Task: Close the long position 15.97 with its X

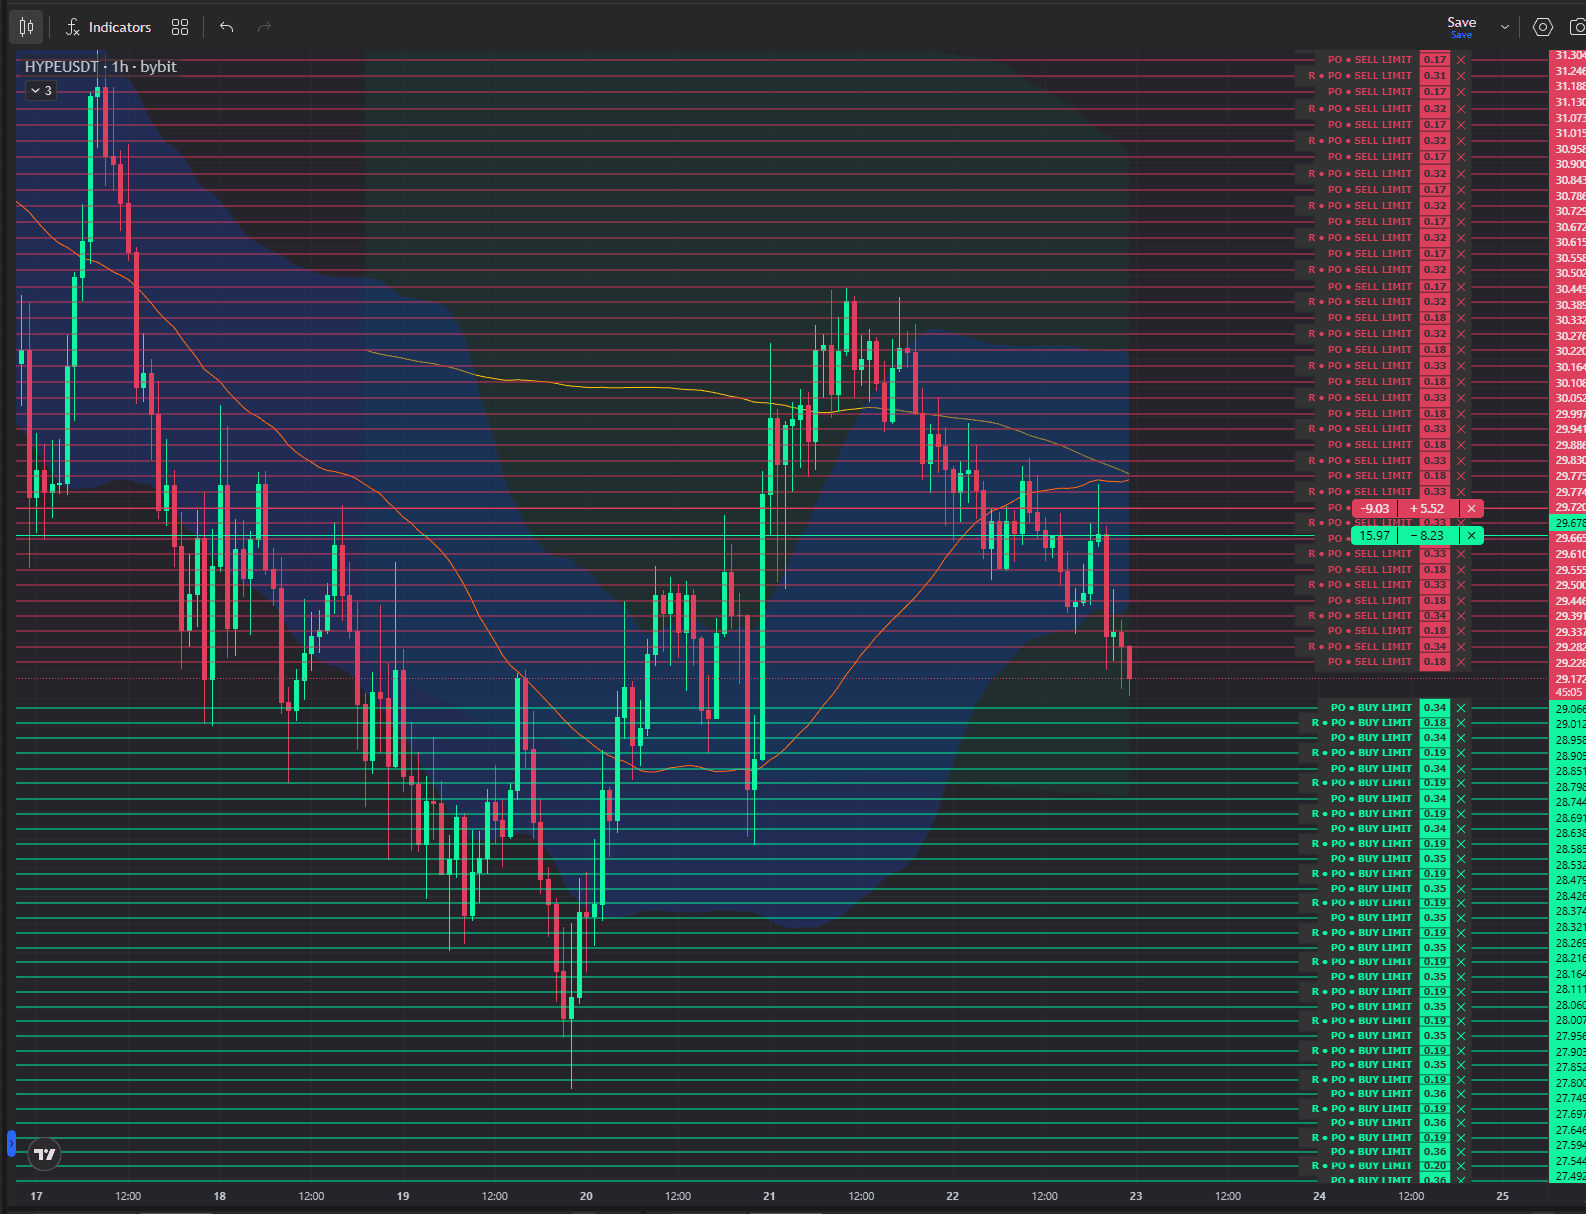Action: tap(1471, 536)
